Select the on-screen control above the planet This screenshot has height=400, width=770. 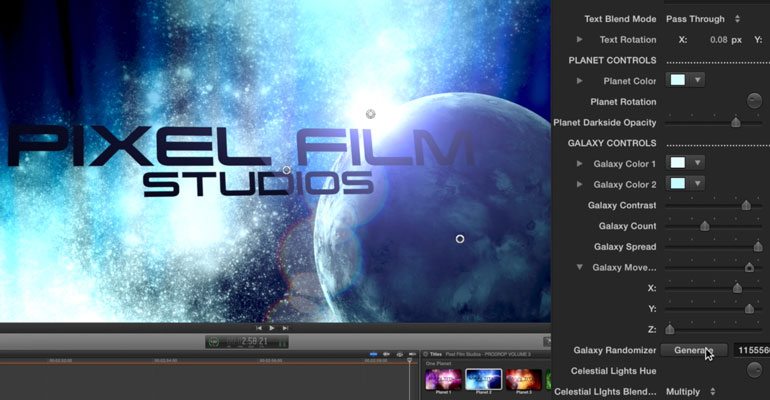[371, 114]
